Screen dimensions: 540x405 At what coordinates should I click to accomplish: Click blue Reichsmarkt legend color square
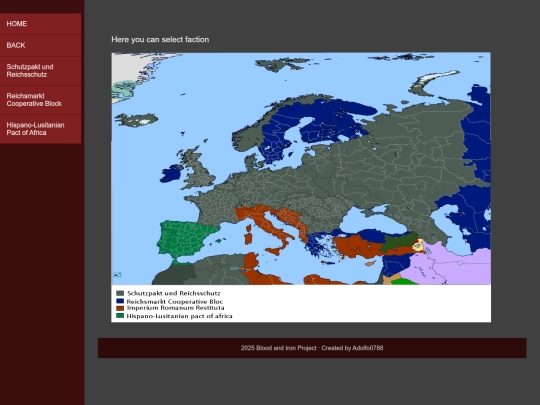tap(120, 301)
